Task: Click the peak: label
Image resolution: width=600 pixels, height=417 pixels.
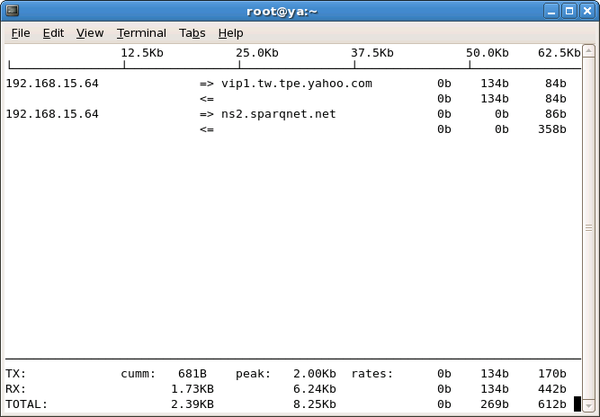Action: point(253,373)
